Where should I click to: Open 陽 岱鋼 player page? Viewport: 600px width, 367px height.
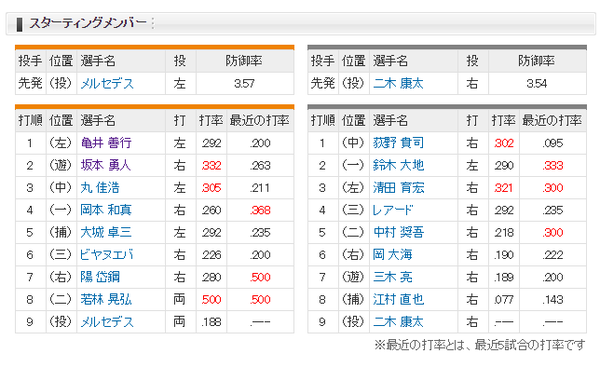[100, 277]
